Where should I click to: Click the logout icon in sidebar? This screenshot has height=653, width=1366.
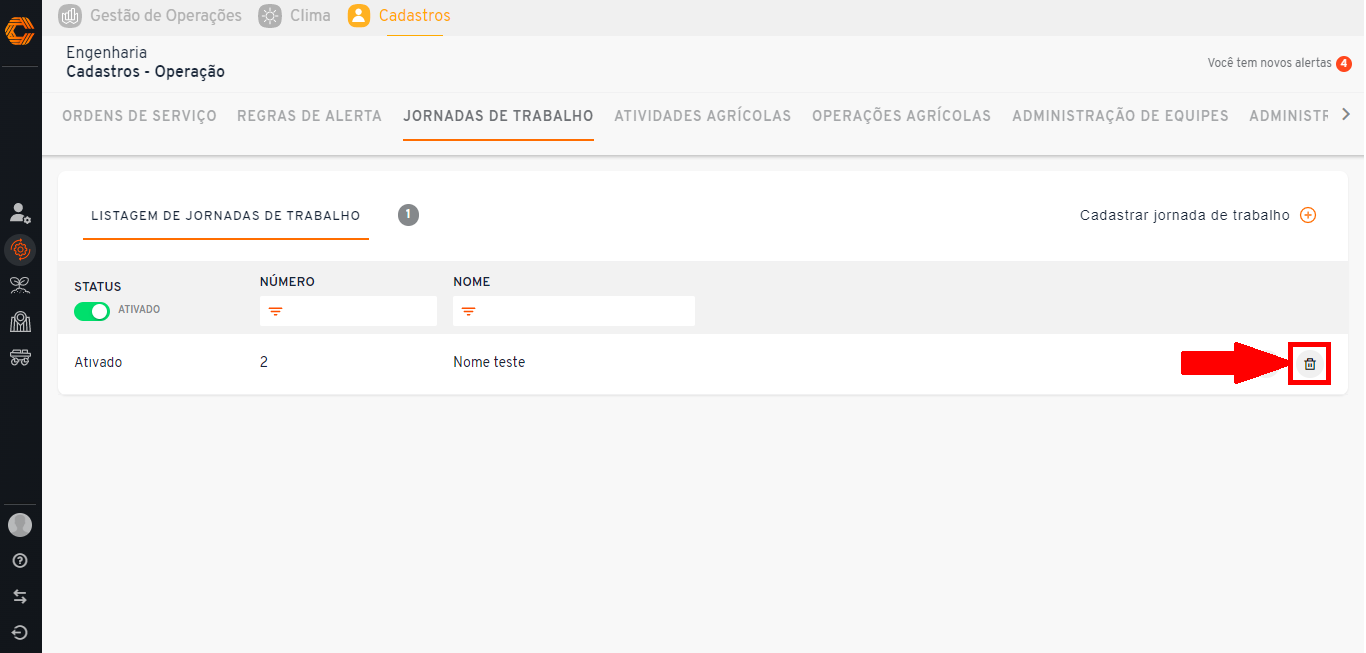click(20, 633)
